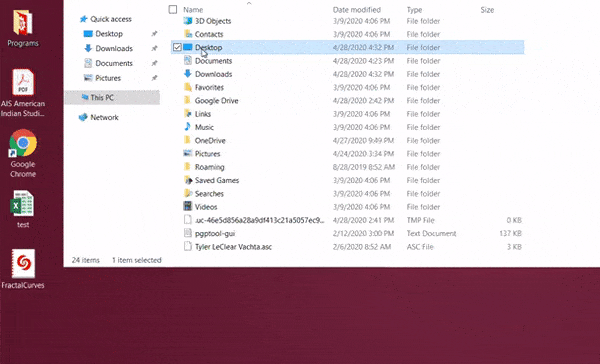Select the Videos folder icon

point(188,207)
